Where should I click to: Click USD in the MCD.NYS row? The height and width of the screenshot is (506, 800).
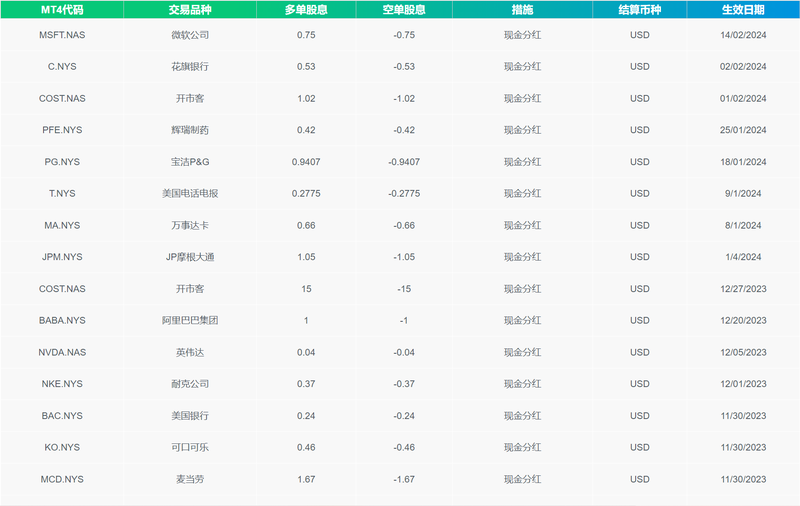[640, 479]
